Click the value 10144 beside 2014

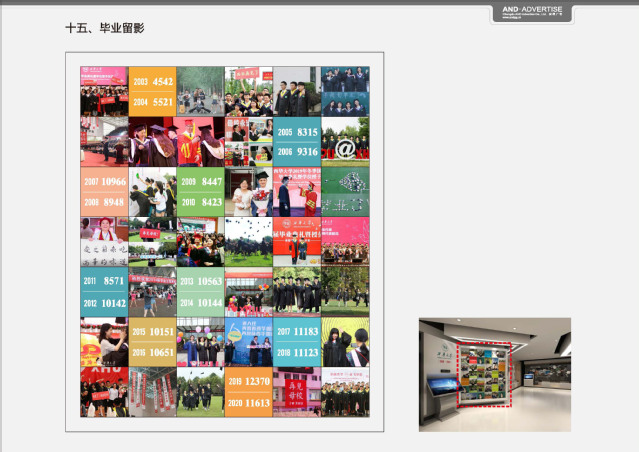pos(210,303)
